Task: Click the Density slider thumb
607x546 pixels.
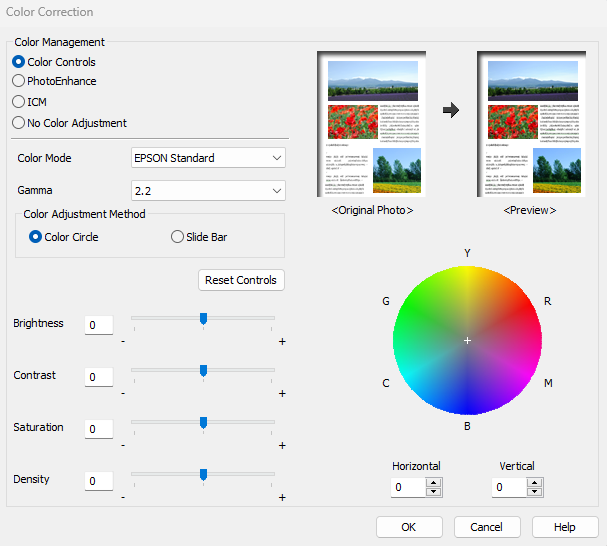Action: (203, 474)
